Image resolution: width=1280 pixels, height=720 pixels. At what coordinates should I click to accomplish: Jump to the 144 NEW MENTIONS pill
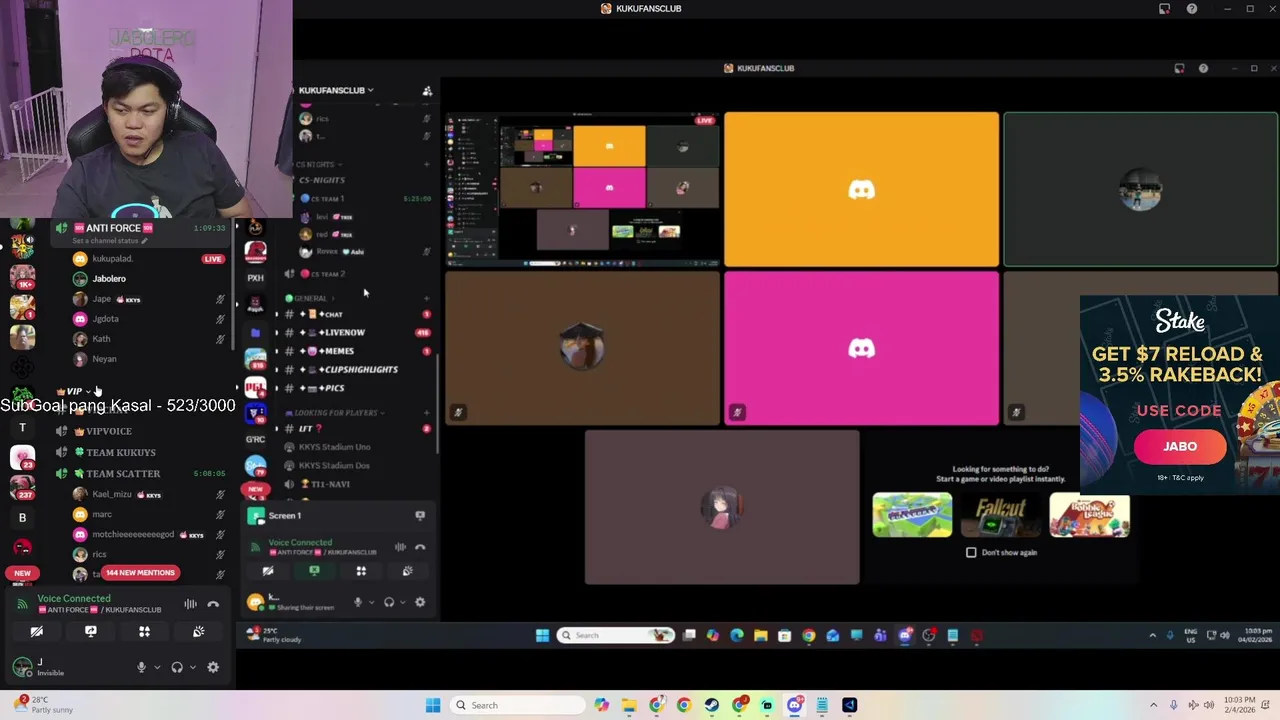tap(140, 573)
